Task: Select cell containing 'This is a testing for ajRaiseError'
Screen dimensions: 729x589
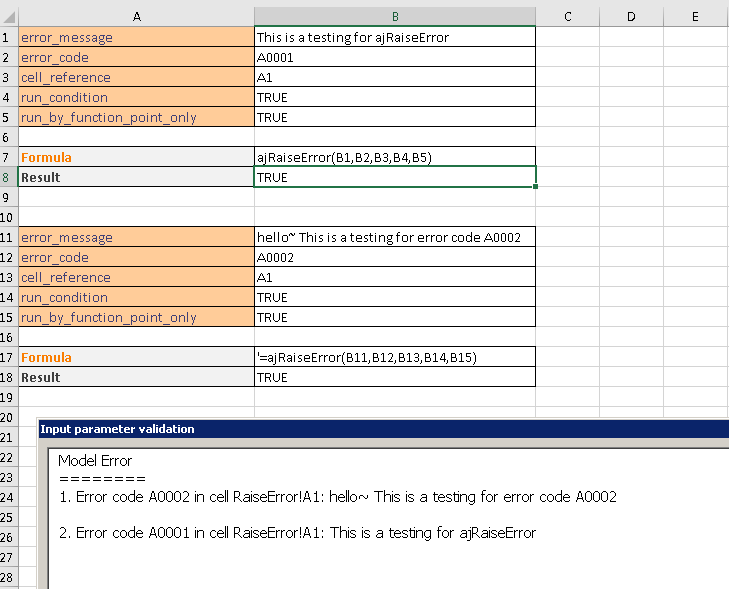Action: pos(395,37)
